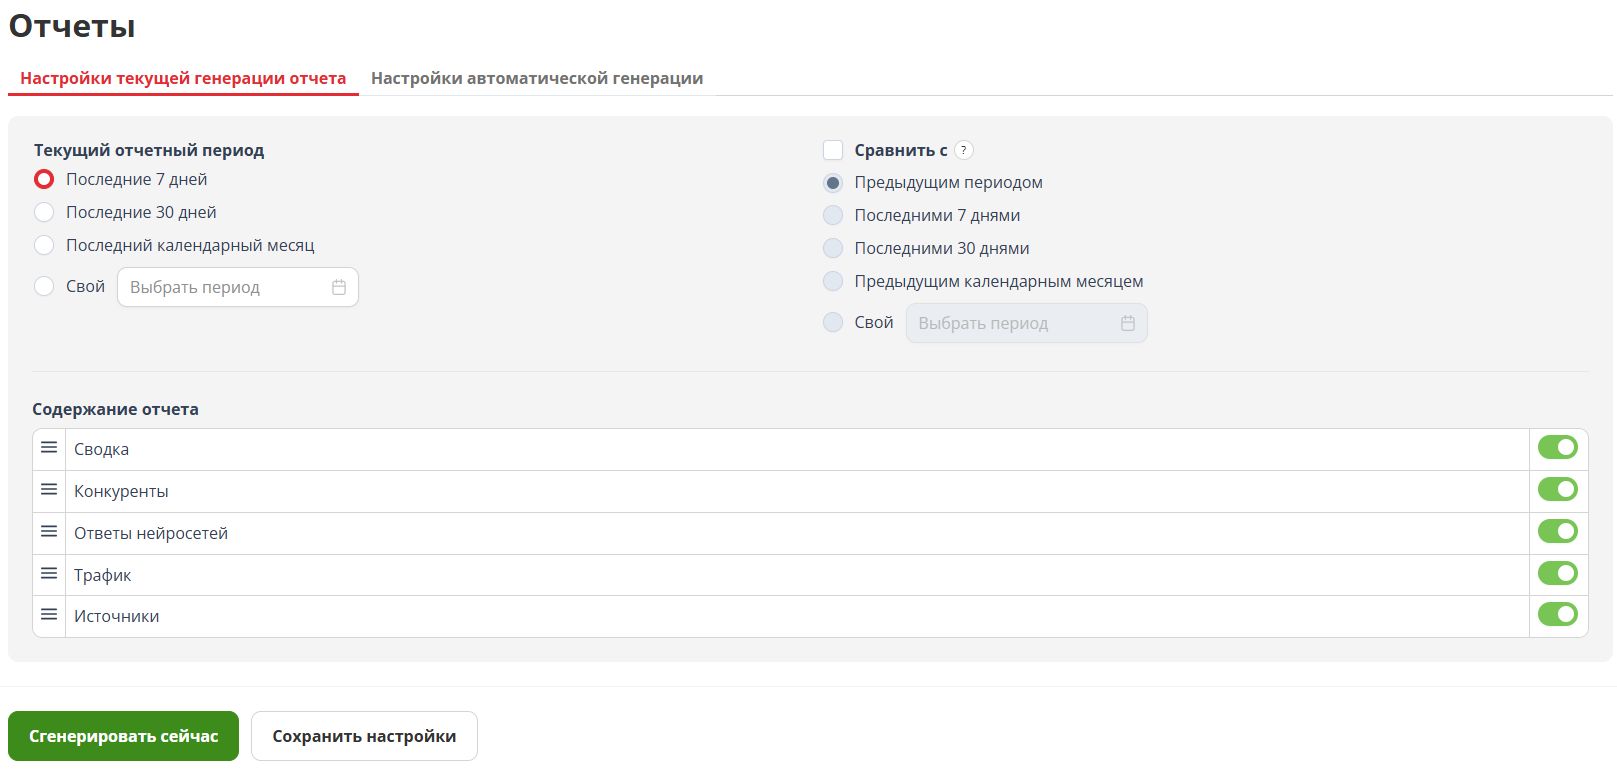Screen dimensions: 1617x770
Task: Open the Выбрать период field for current period
Action: coord(225,287)
